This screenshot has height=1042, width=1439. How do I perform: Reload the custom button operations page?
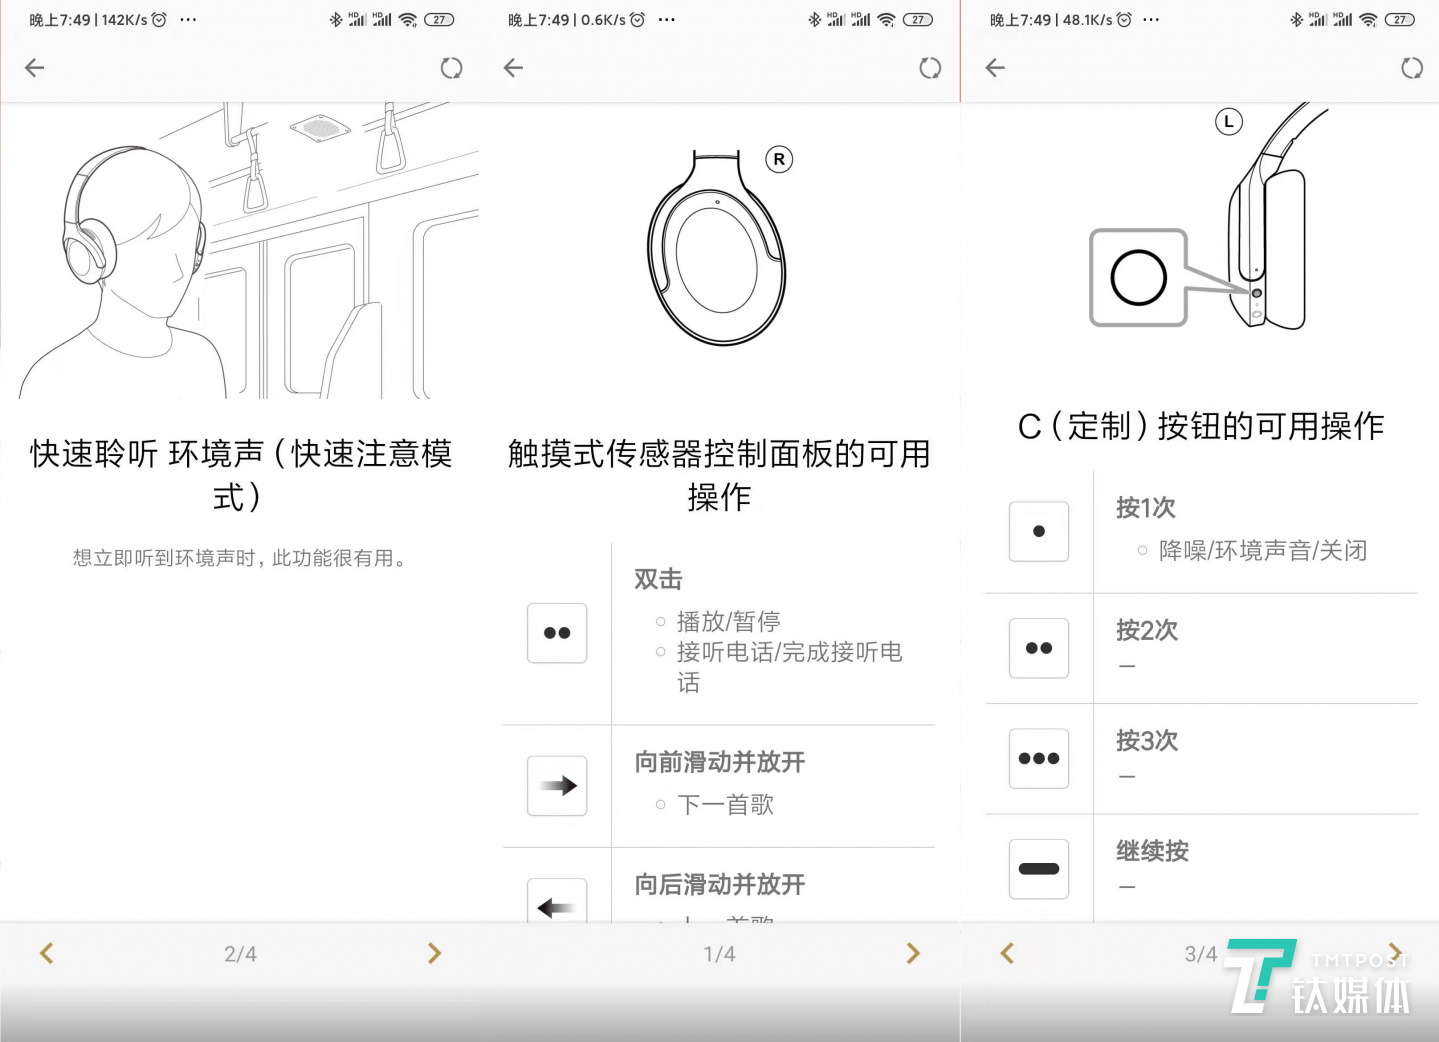1412,68
